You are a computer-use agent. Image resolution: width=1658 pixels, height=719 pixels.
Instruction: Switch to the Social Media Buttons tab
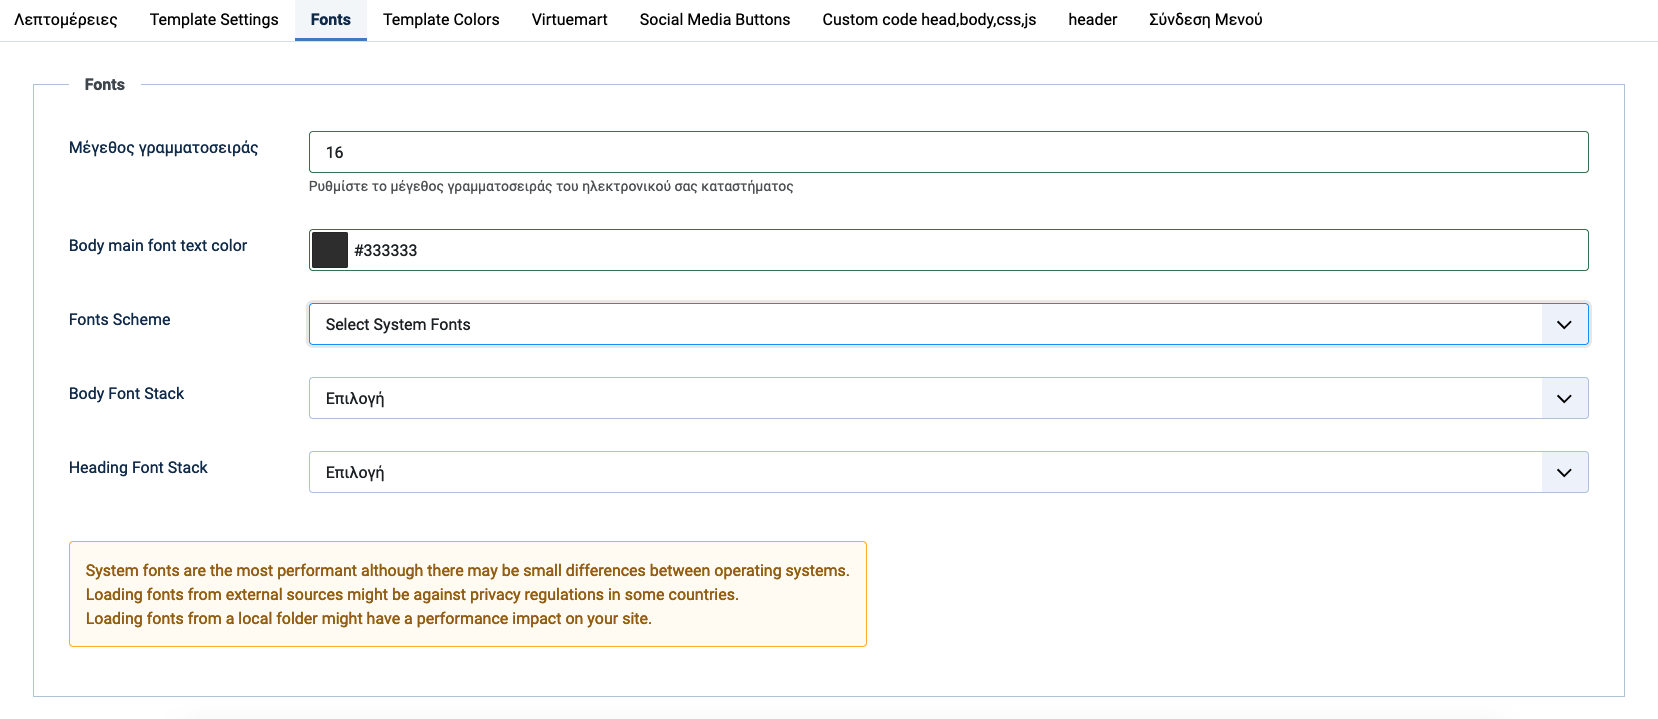pyautogui.click(x=714, y=20)
